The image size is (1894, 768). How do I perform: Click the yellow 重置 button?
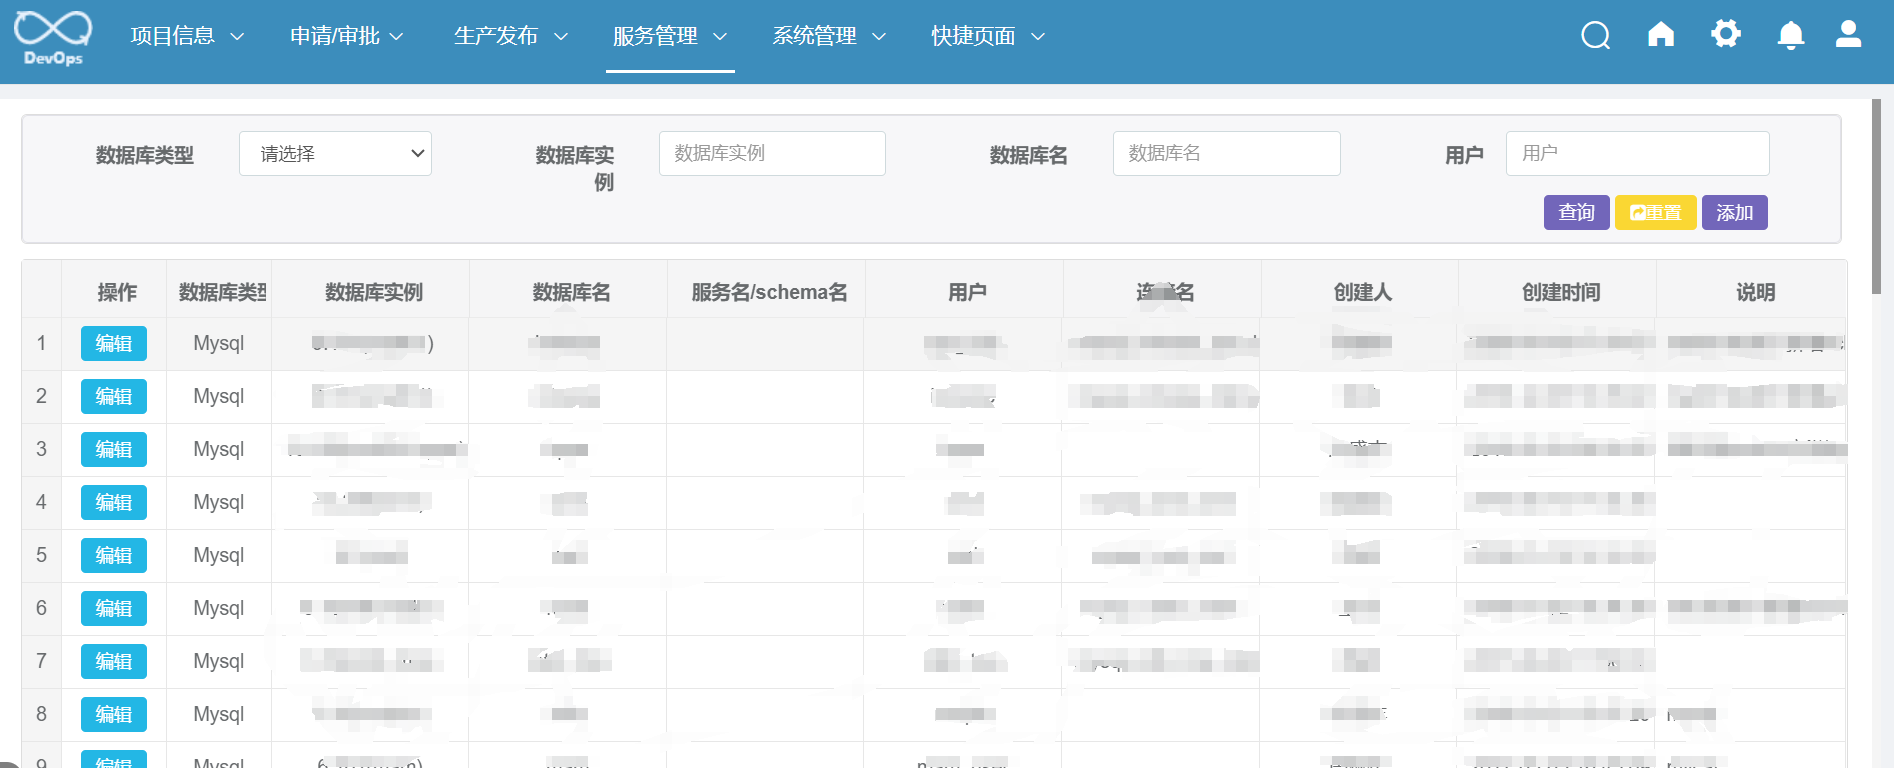[1655, 212]
